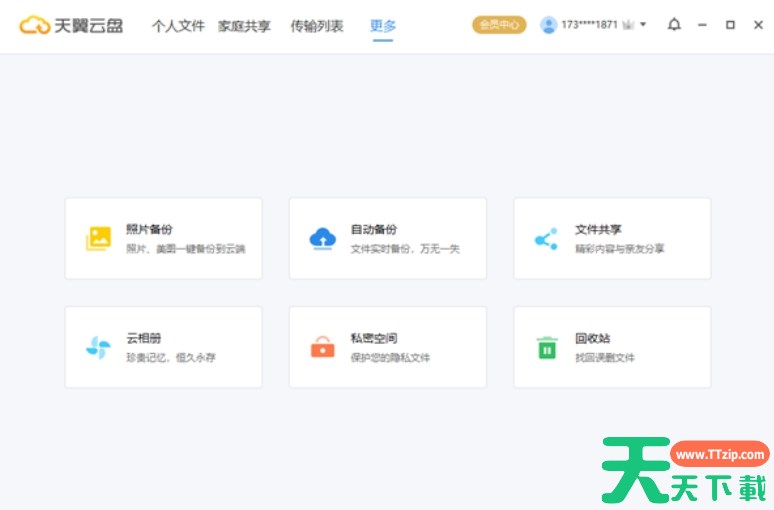This screenshot has width=774, height=510.
Task: Click the yellow 照片备份 picture icon
Action: tap(98, 238)
